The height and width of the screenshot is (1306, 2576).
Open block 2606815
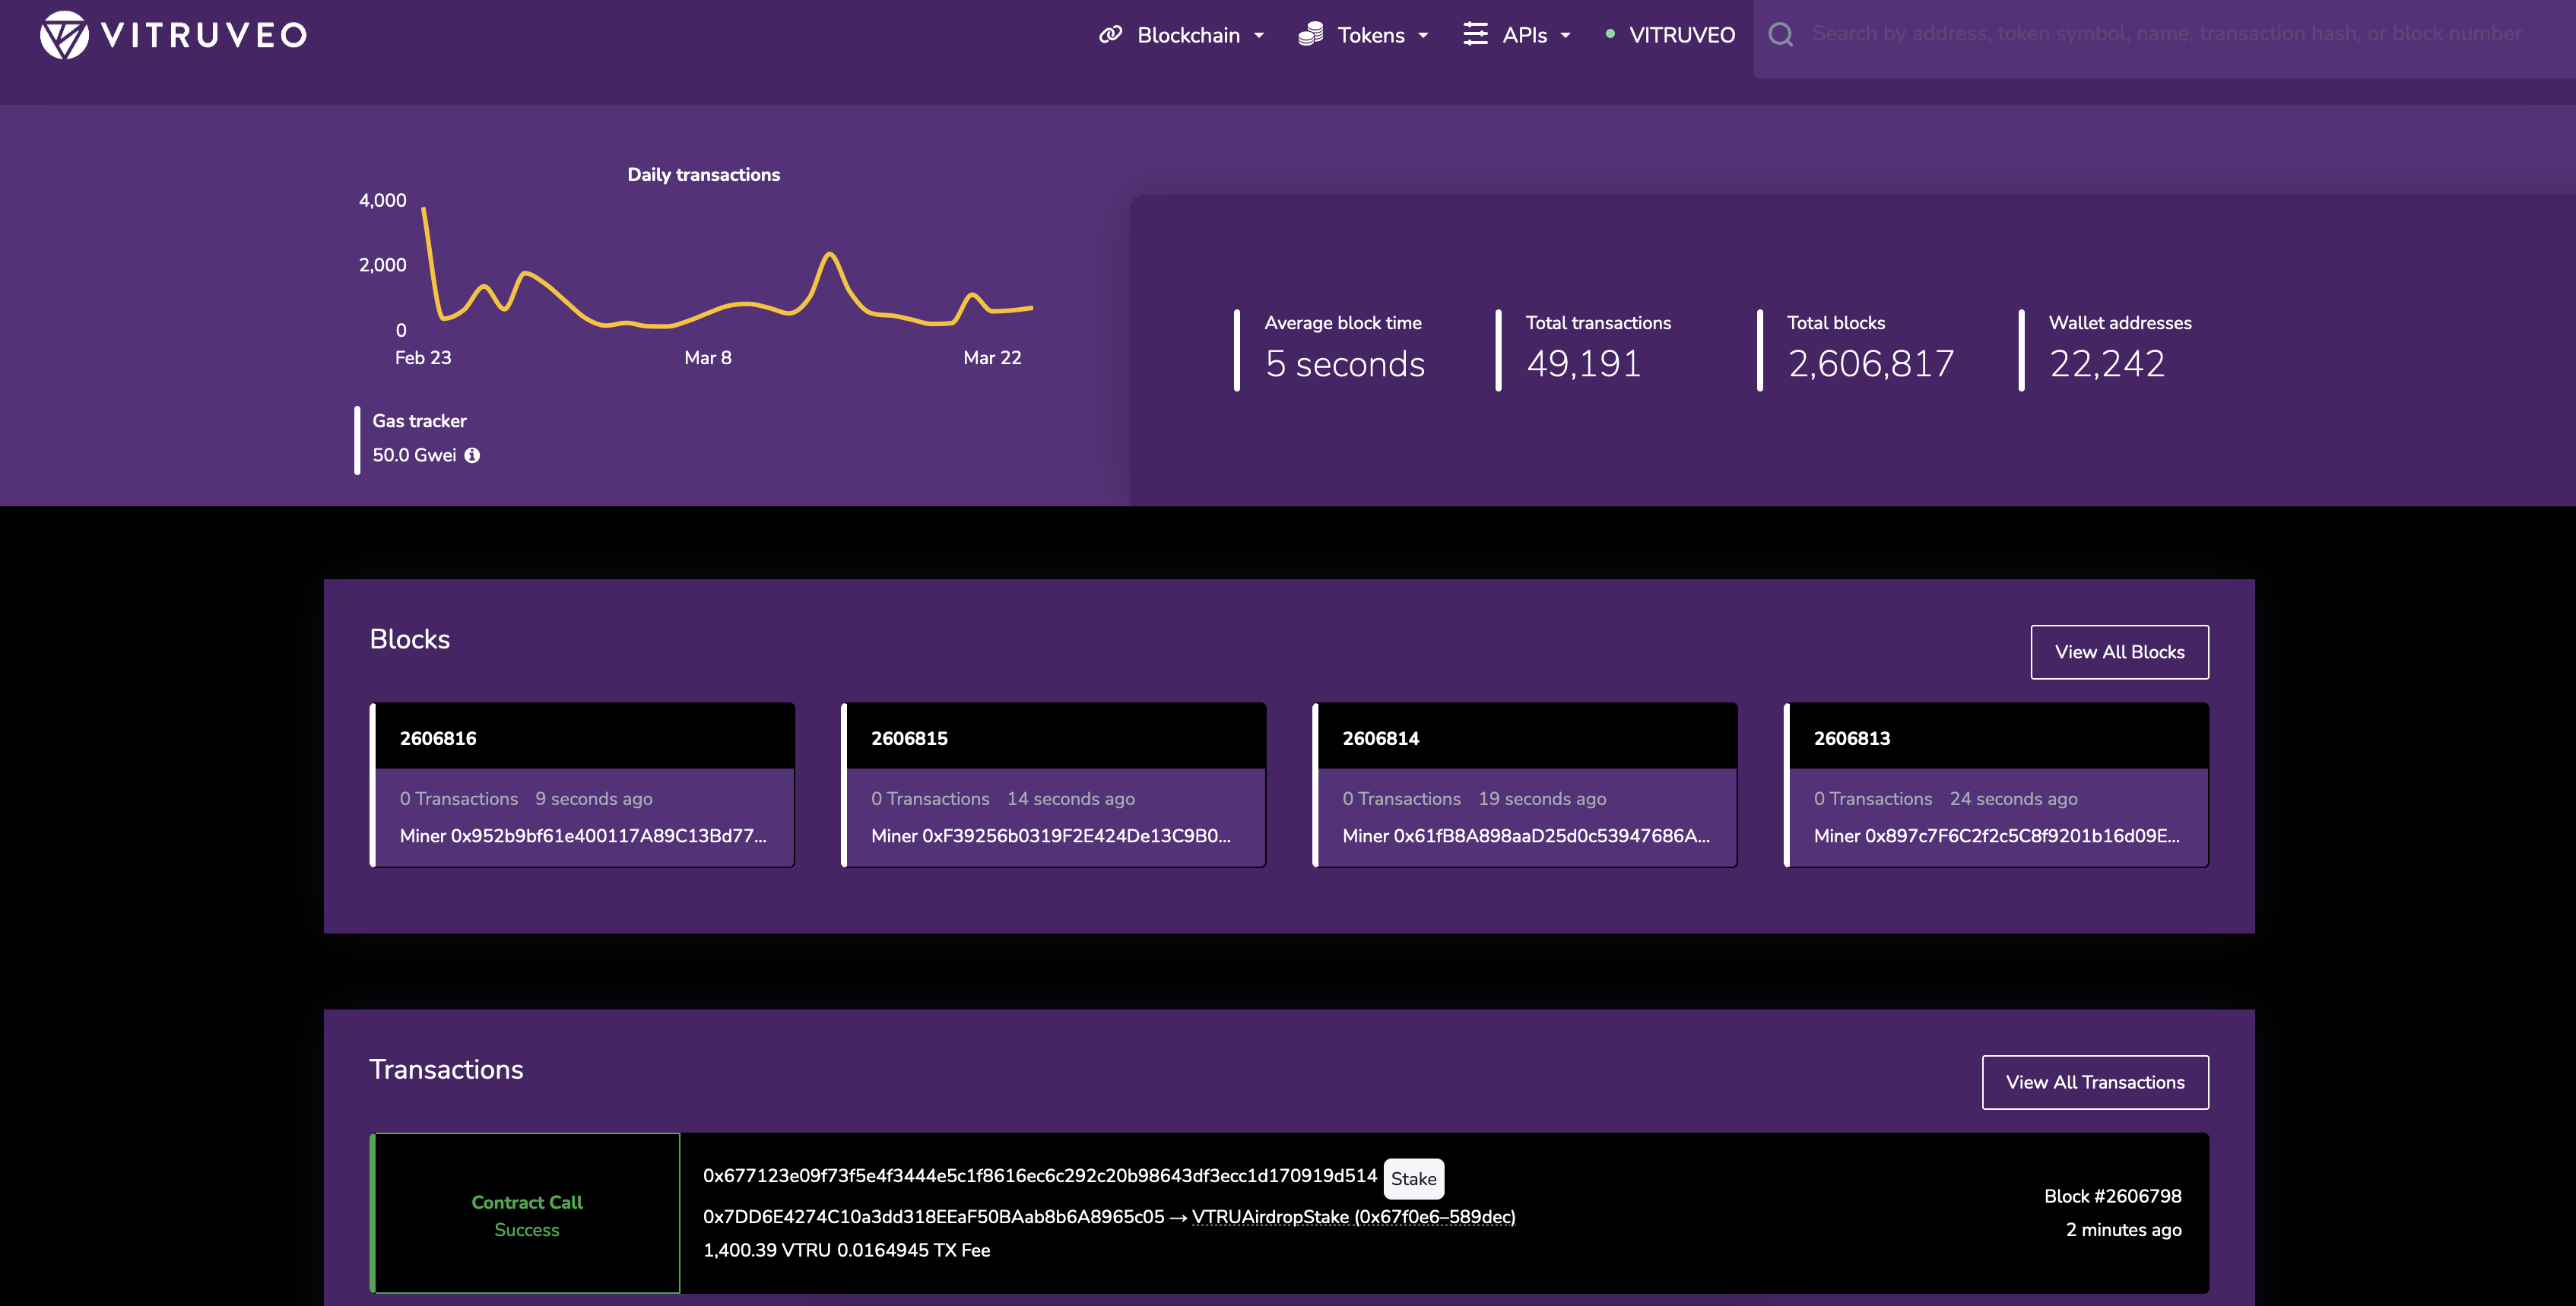(x=909, y=738)
